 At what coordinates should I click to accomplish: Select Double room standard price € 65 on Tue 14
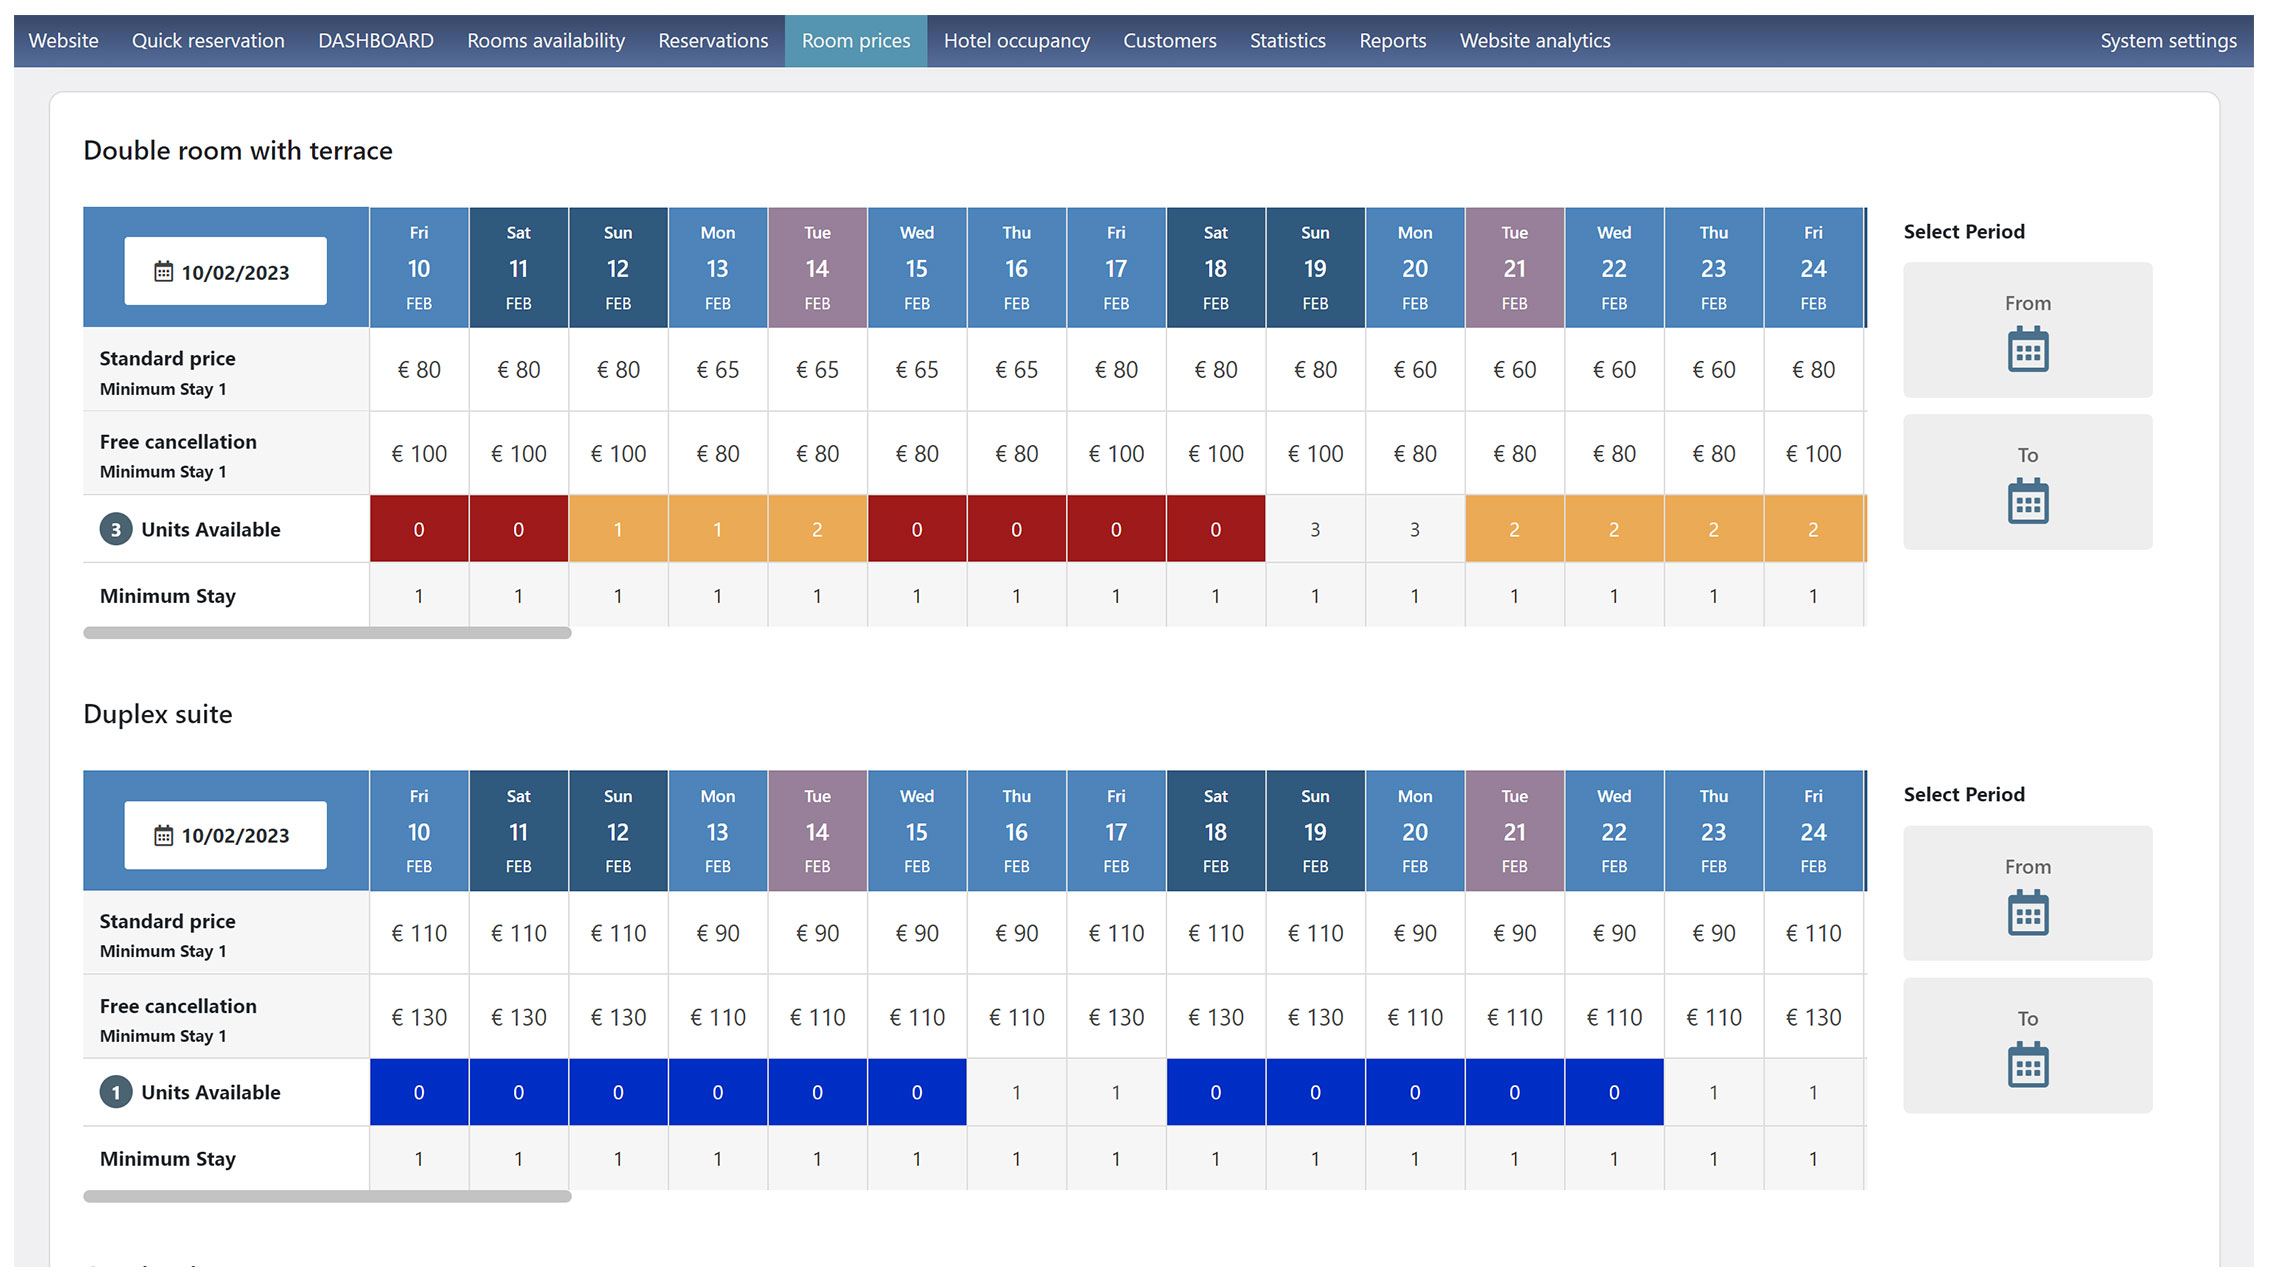[817, 370]
